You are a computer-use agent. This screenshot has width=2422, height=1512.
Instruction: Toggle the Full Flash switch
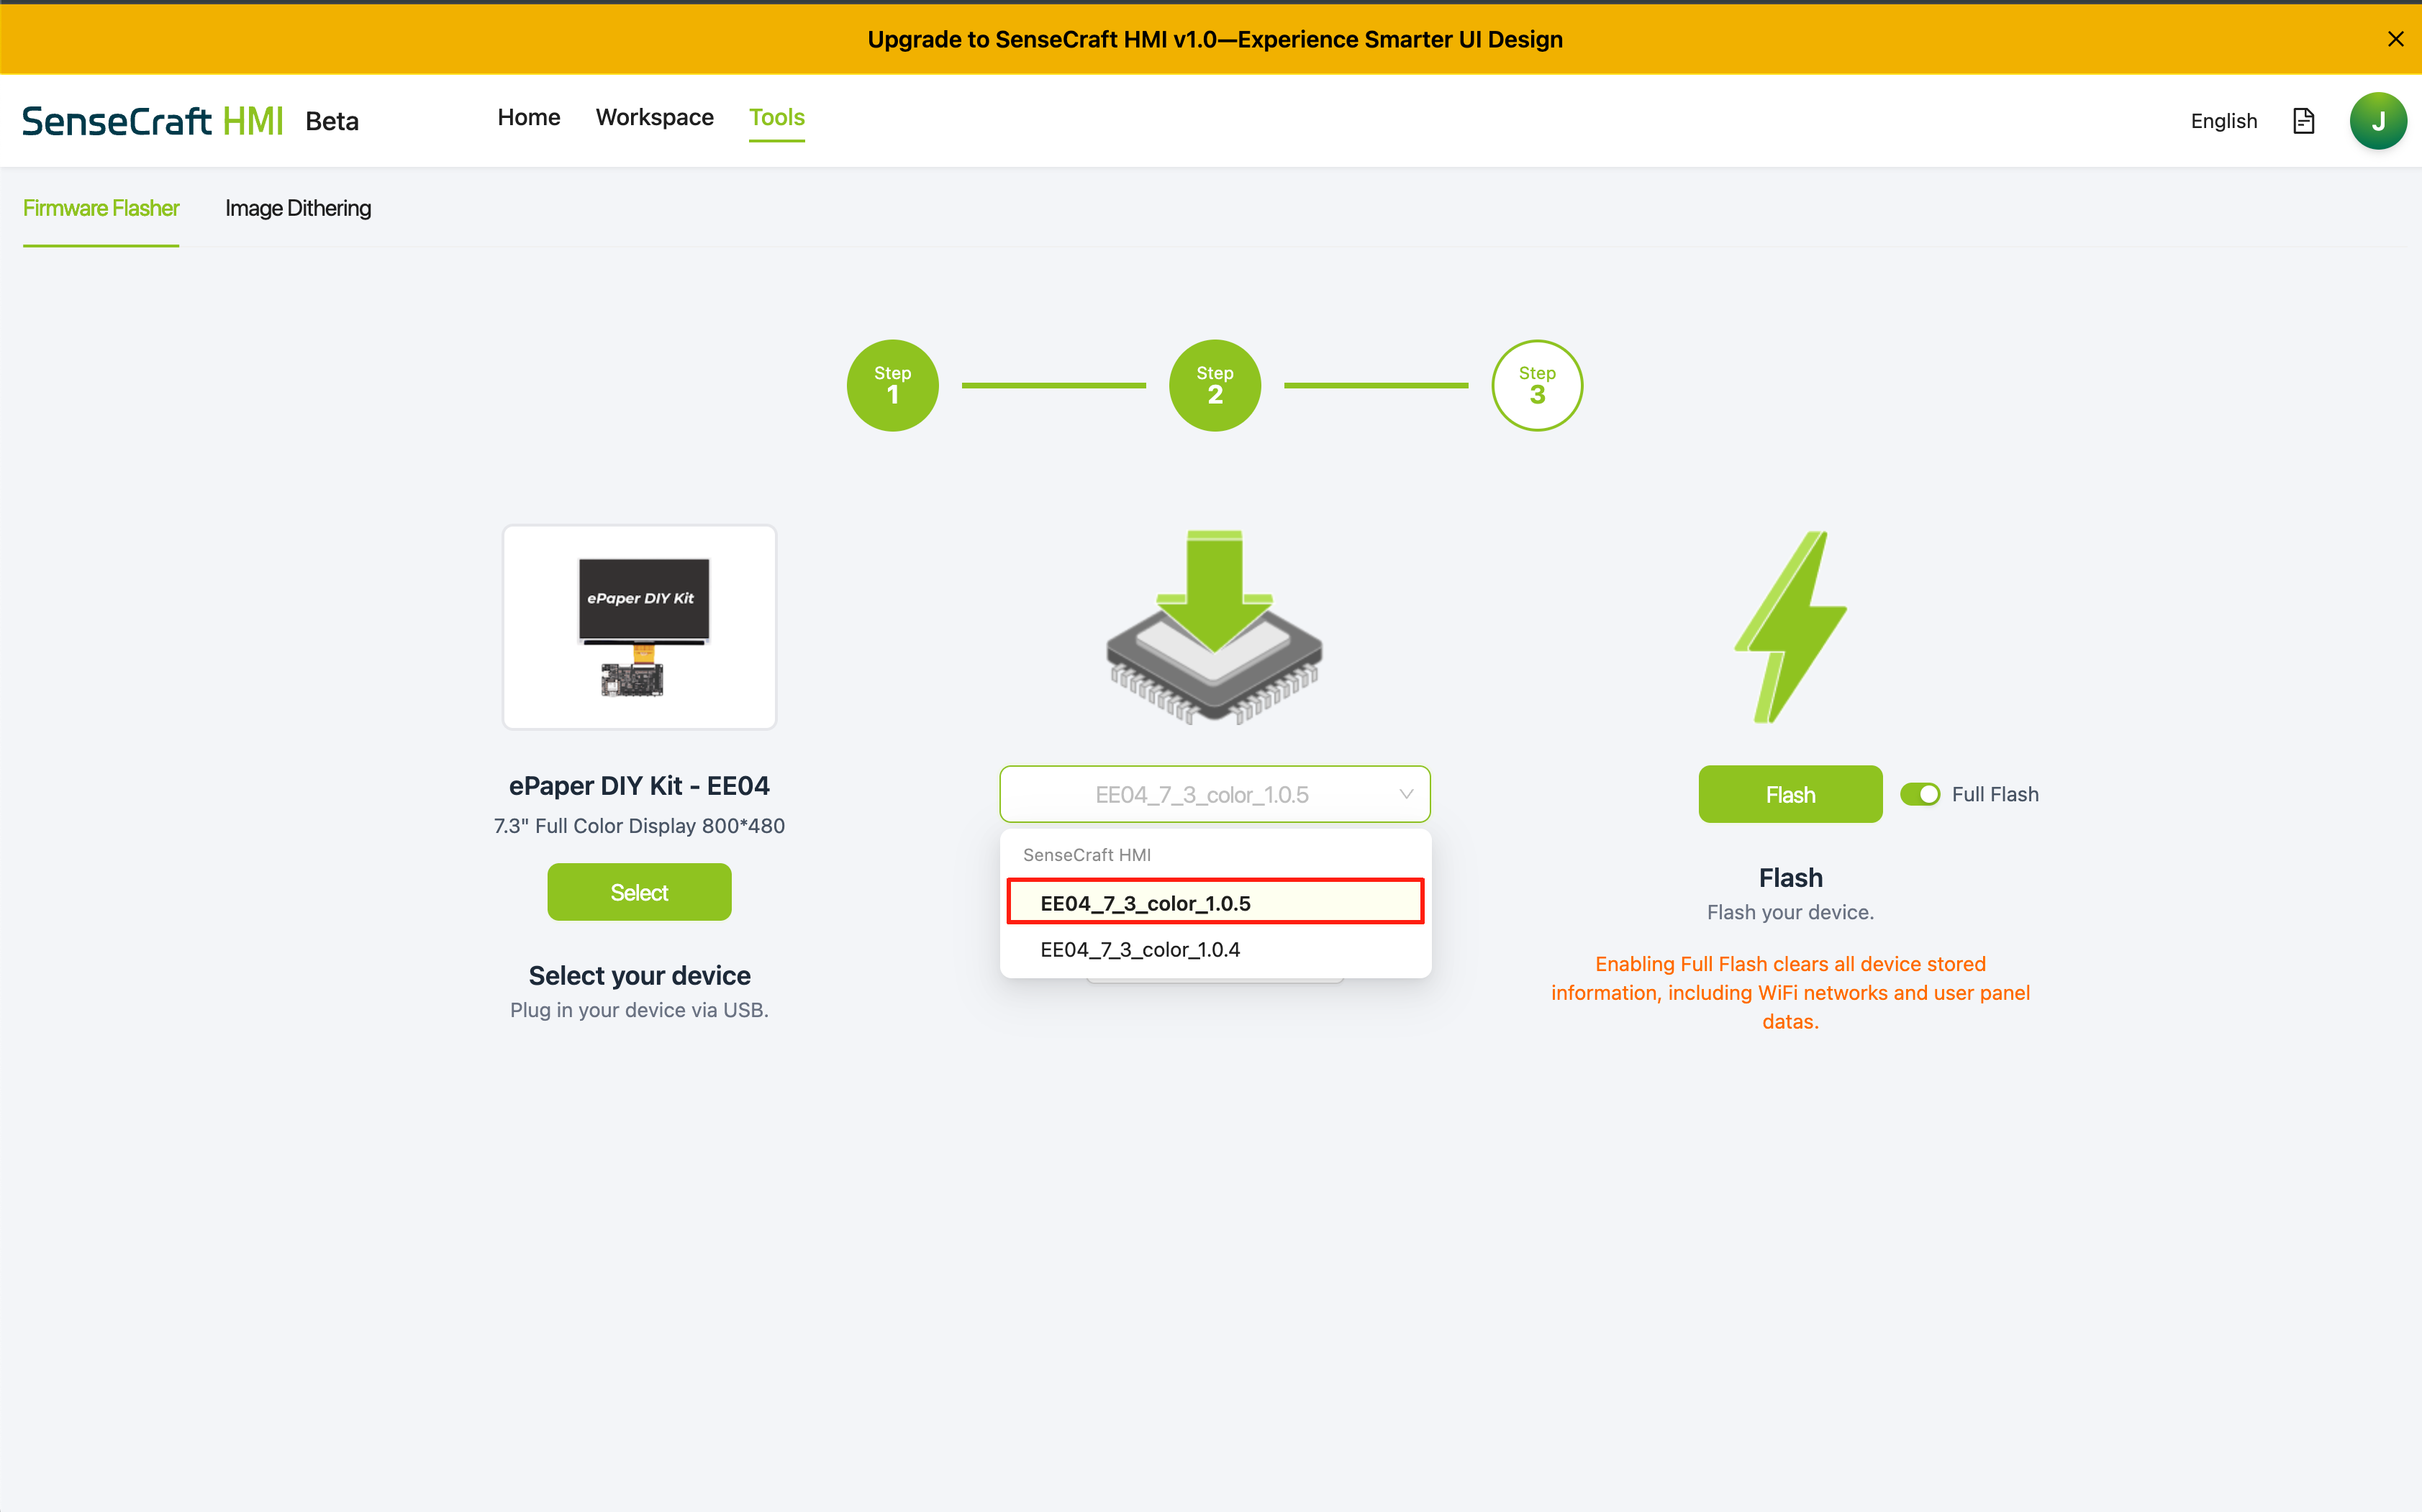tap(1919, 794)
